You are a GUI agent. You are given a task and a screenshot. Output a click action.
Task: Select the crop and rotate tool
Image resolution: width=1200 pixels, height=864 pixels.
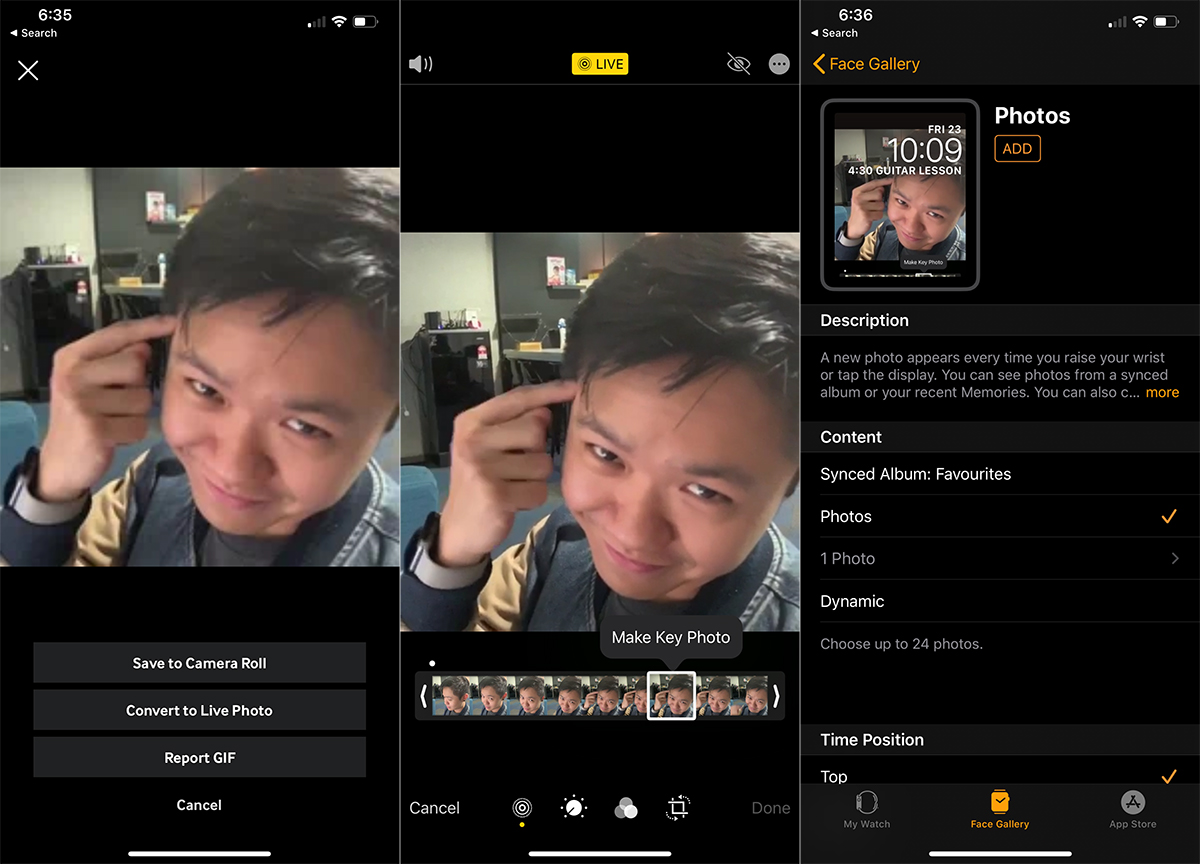678,808
